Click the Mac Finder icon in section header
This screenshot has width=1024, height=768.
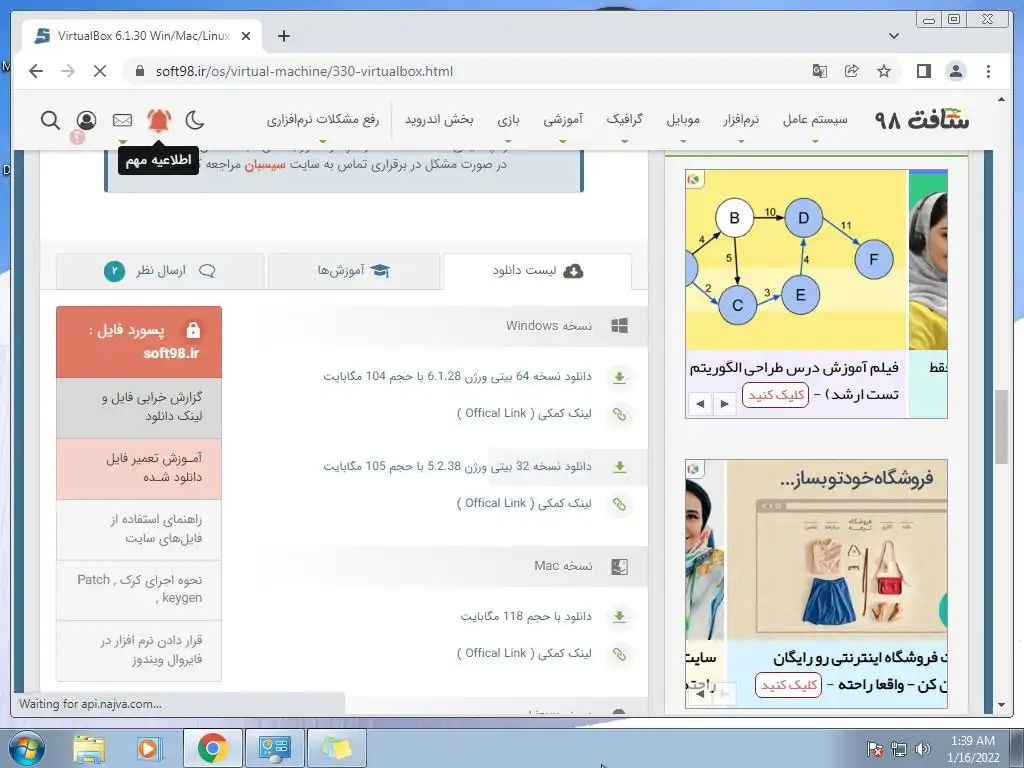tap(620, 567)
